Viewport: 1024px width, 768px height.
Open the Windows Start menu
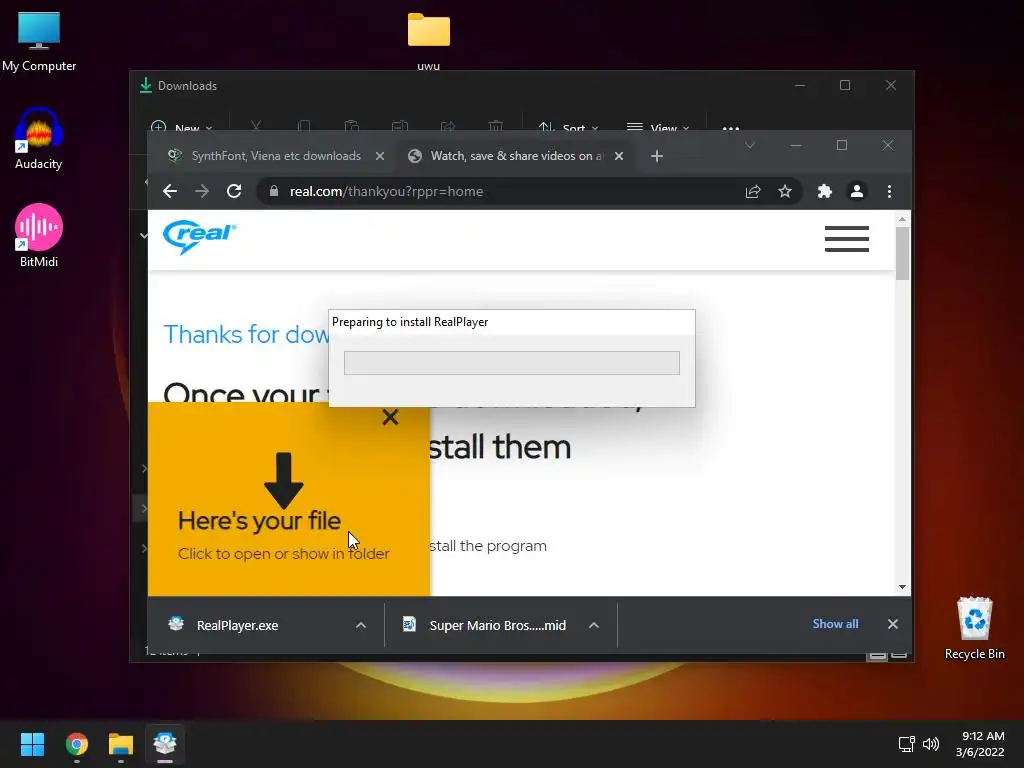(x=32, y=744)
